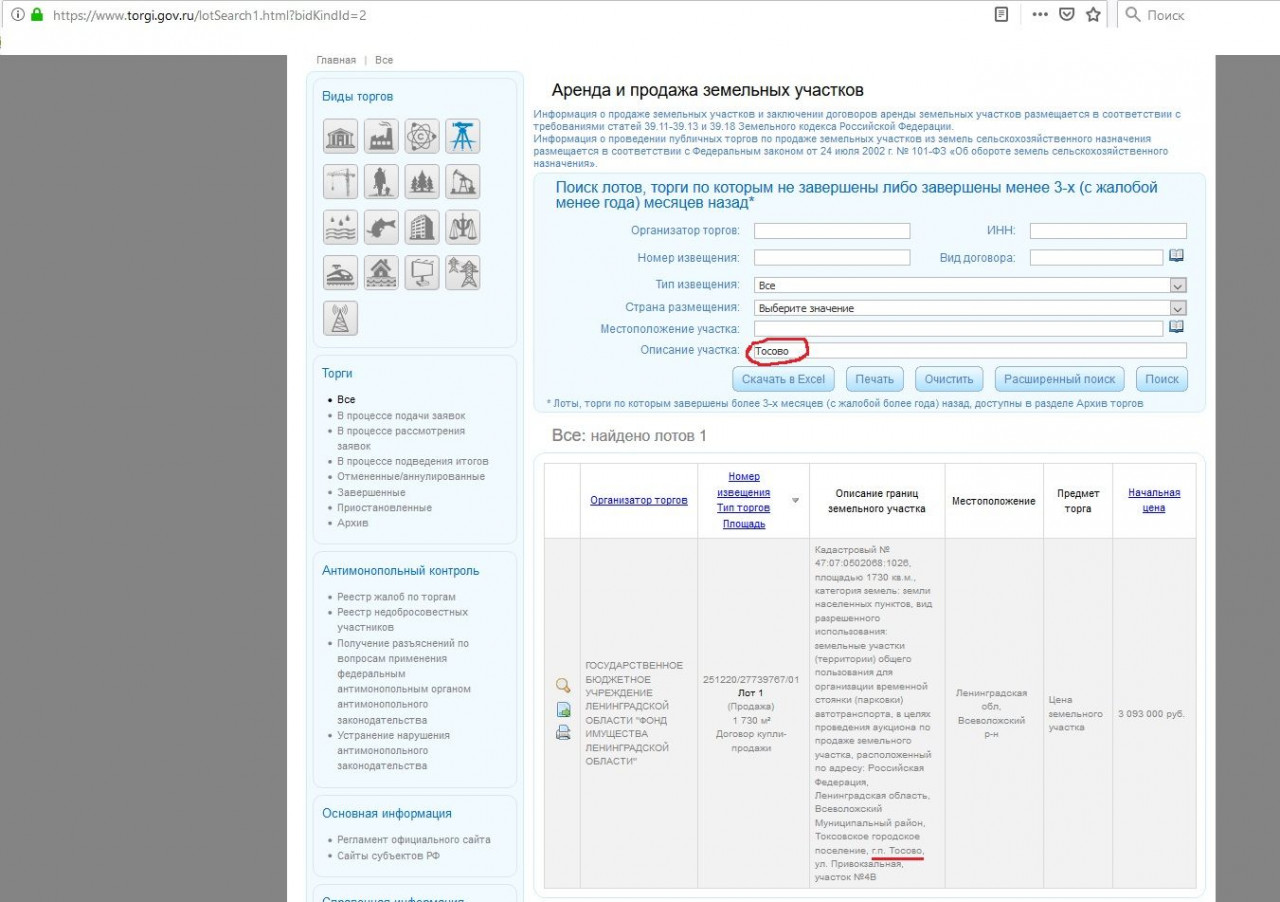Show site security info via padlock icon
Image resolution: width=1280 pixels, height=902 pixels.
38,15
